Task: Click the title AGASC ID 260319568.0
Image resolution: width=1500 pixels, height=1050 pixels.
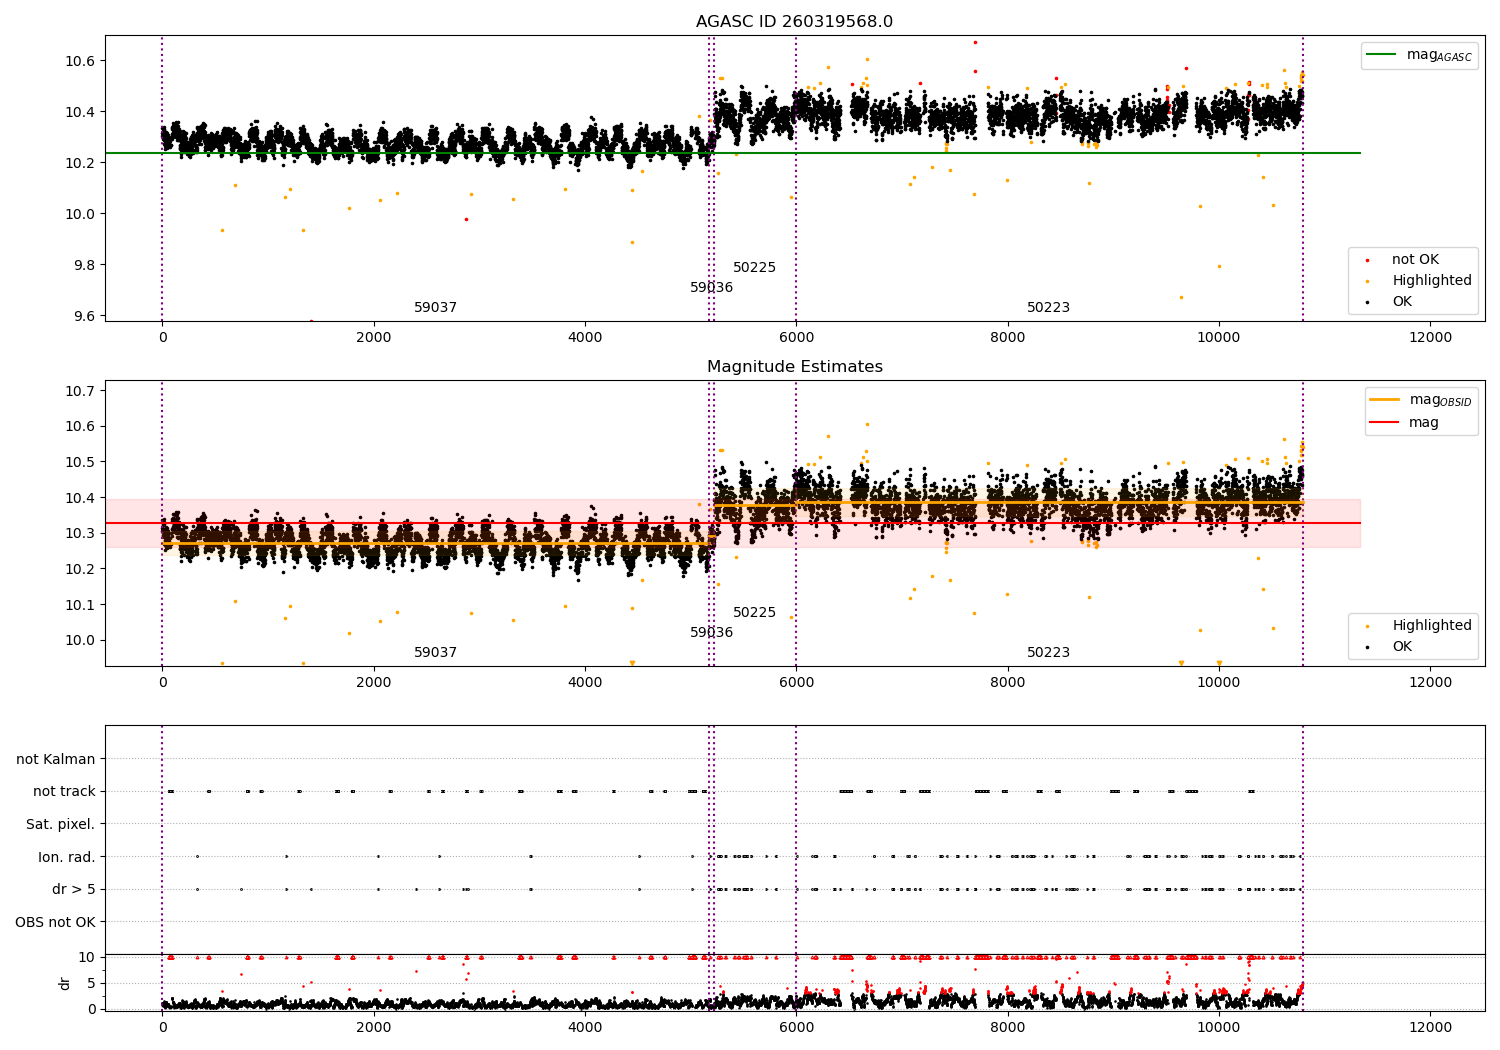Action: tap(794, 22)
